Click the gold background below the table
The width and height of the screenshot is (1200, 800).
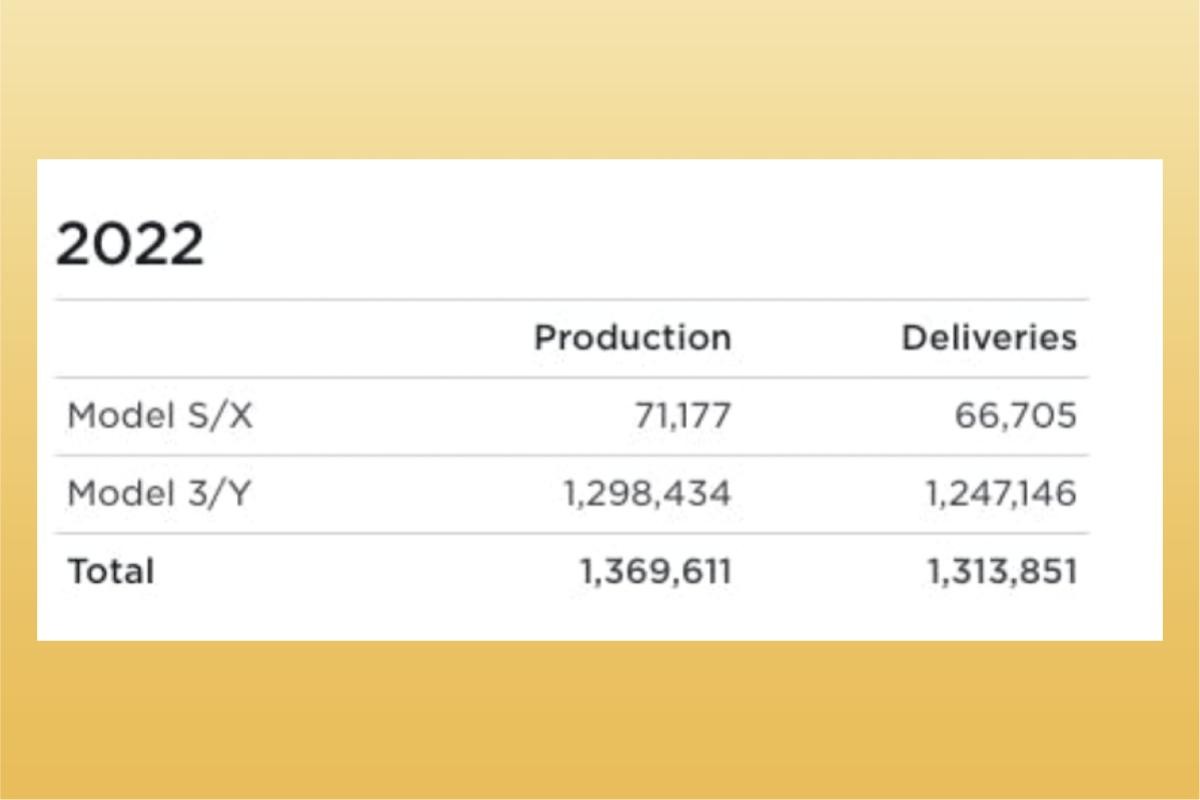600,720
